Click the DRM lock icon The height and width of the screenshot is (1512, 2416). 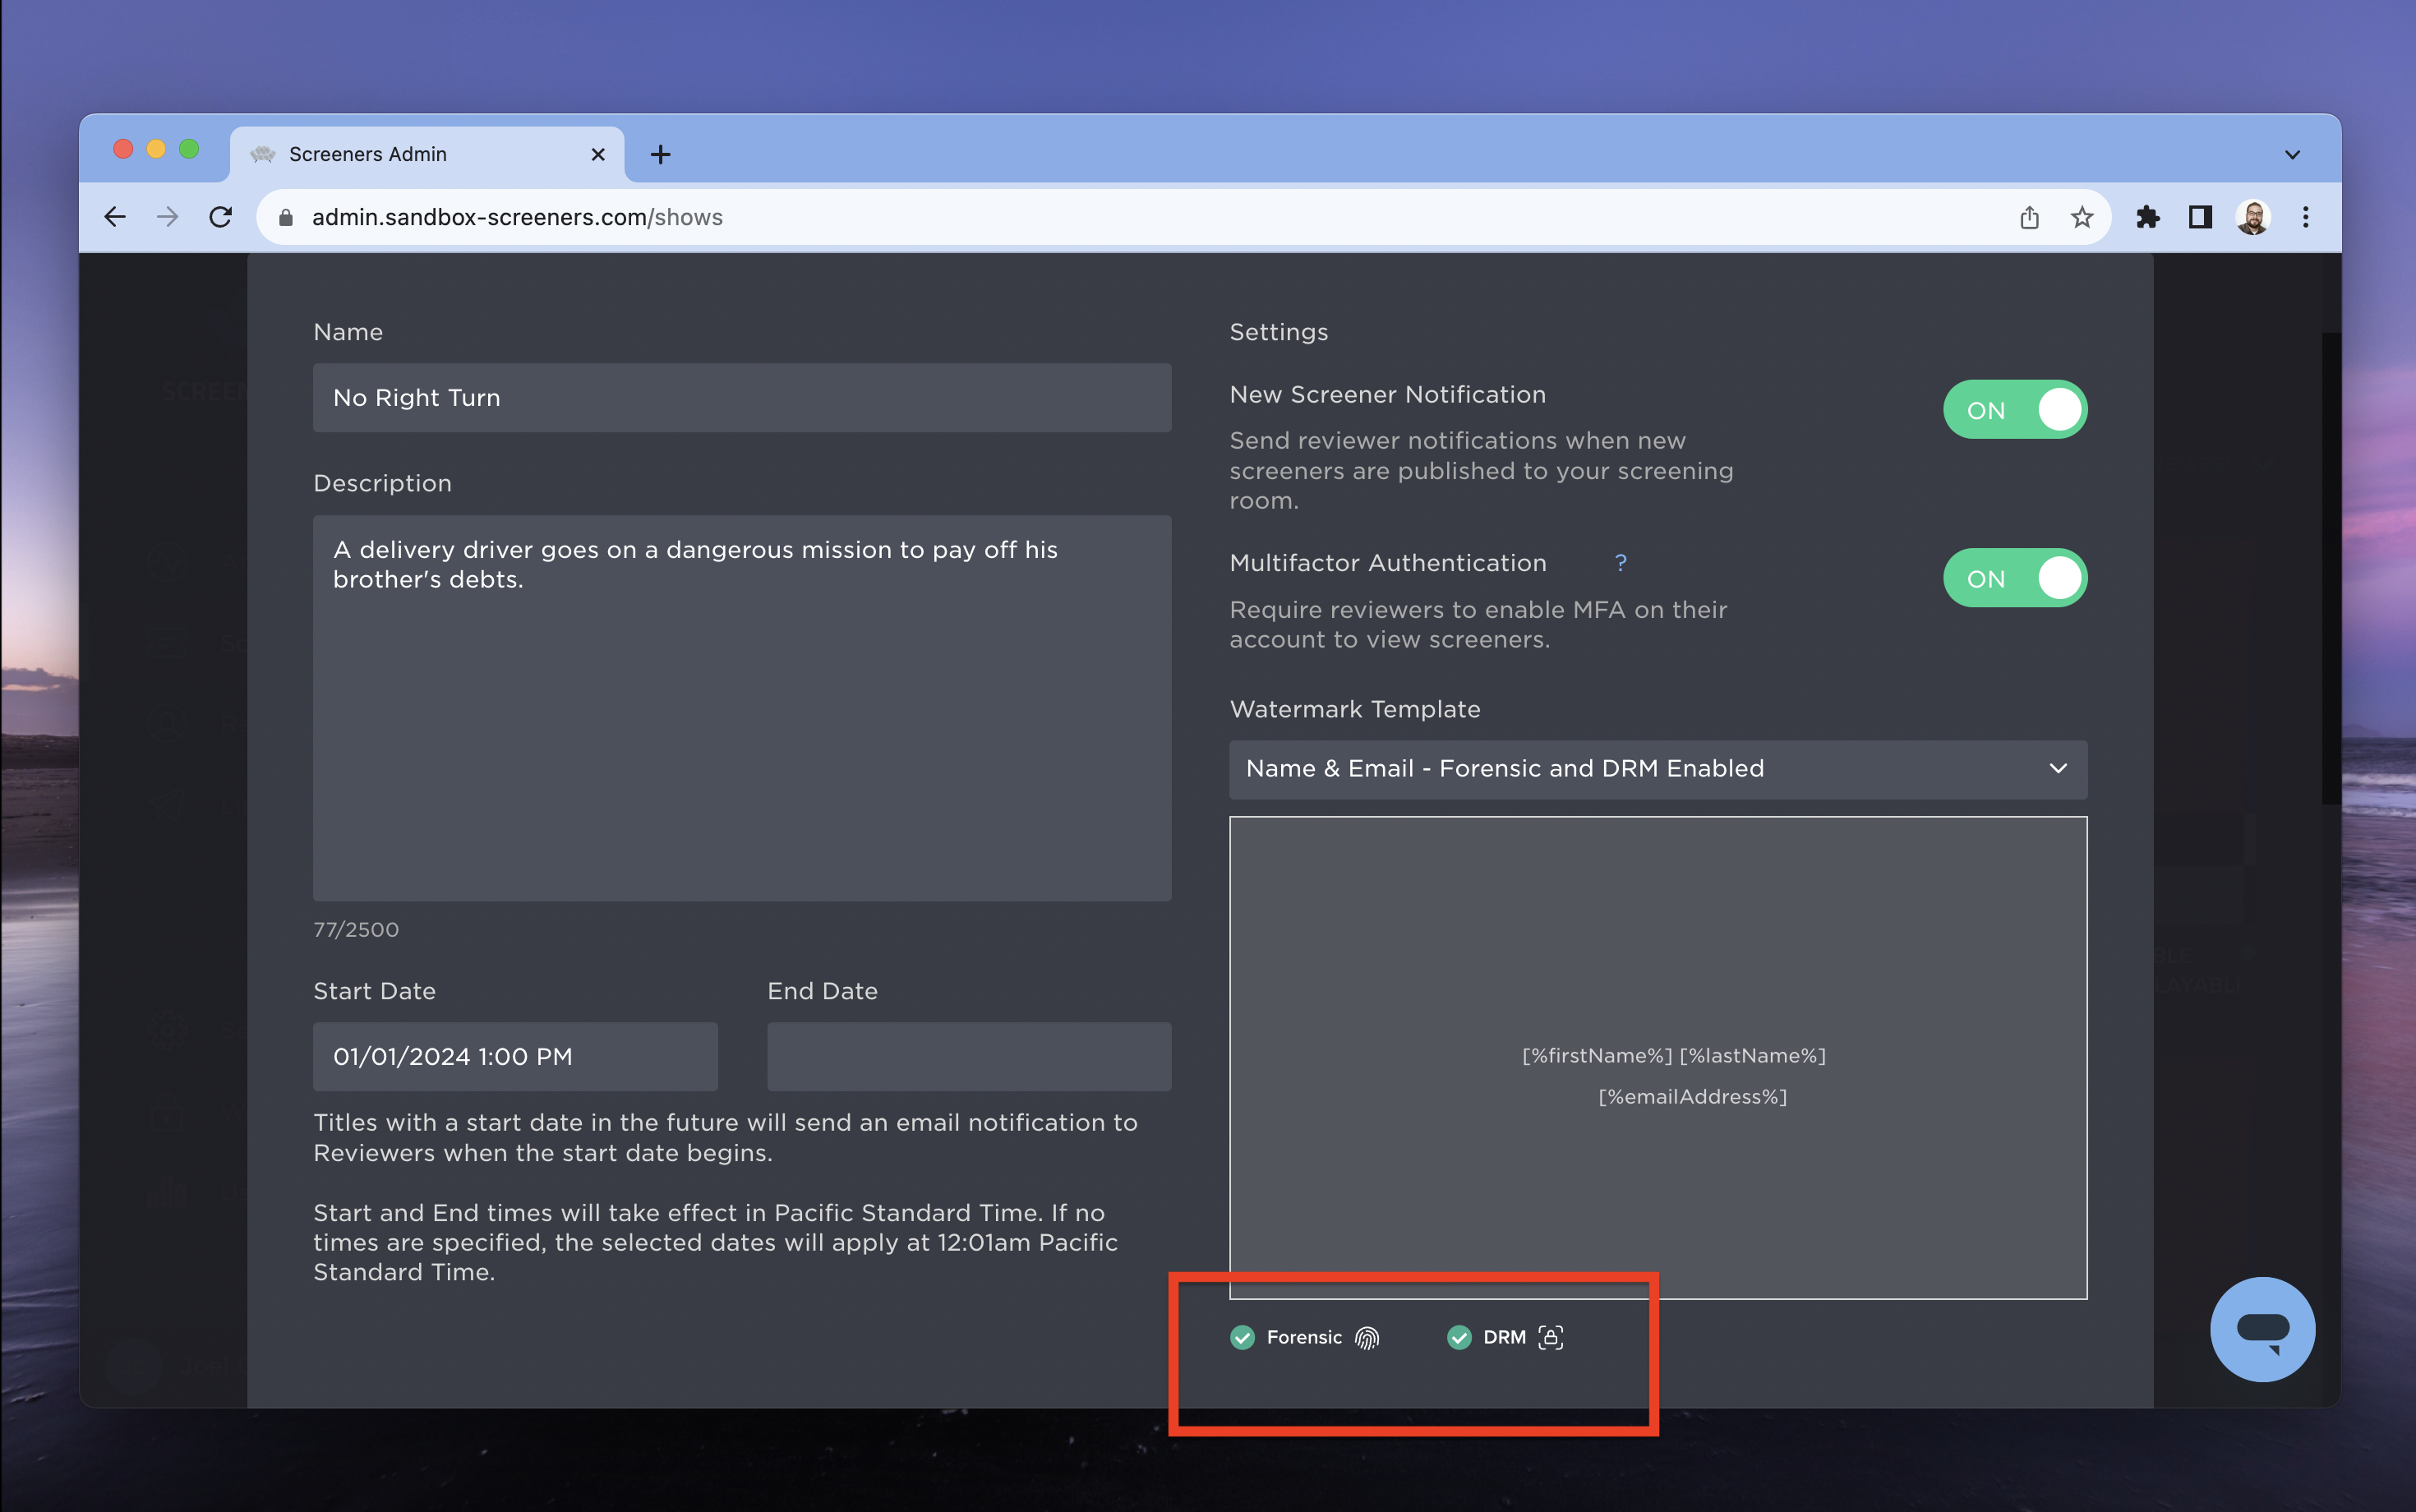[1549, 1337]
